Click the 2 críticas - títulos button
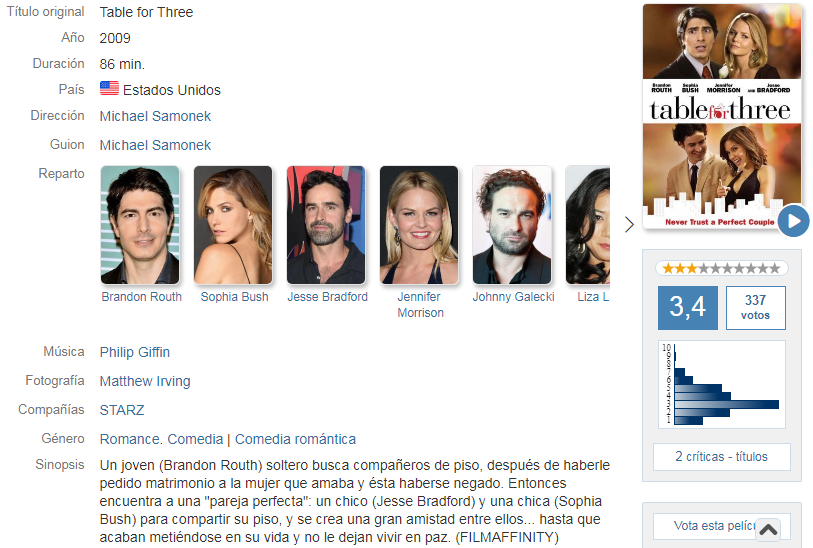813x548 pixels. click(721, 457)
